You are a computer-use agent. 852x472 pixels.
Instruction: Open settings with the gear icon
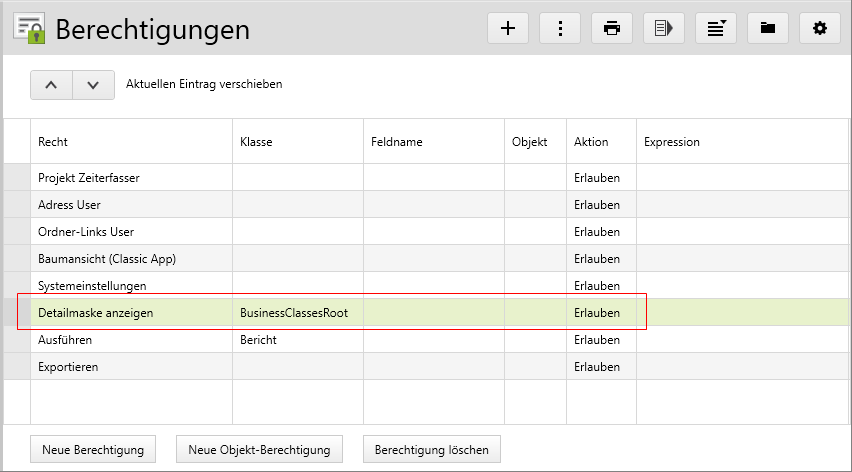tap(820, 28)
